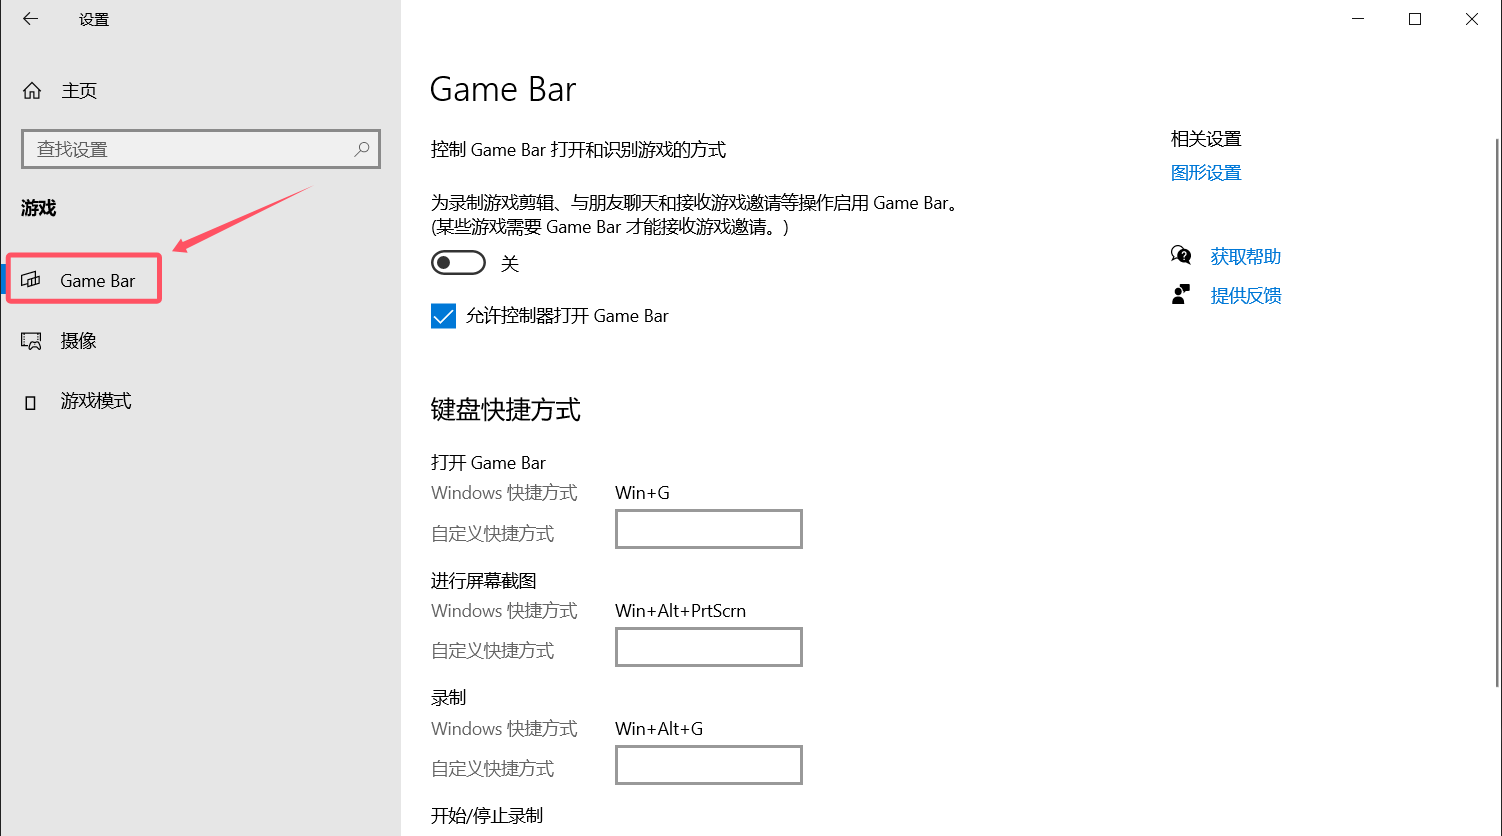The width and height of the screenshot is (1502, 836).
Task: Click the 相关设置 heading
Action: click(1206, 139)
